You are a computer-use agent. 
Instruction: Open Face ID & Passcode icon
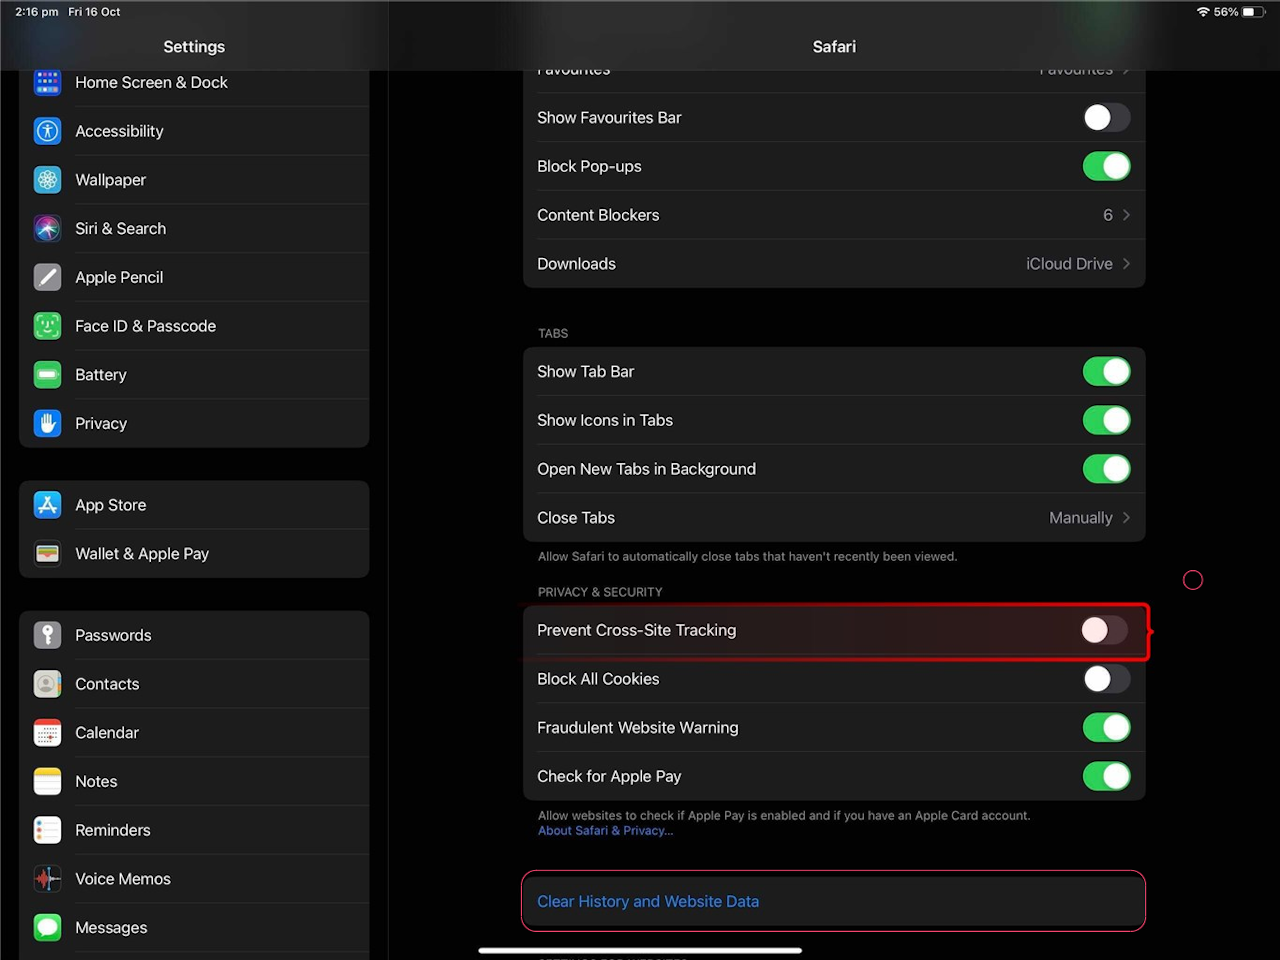point(47,326)
